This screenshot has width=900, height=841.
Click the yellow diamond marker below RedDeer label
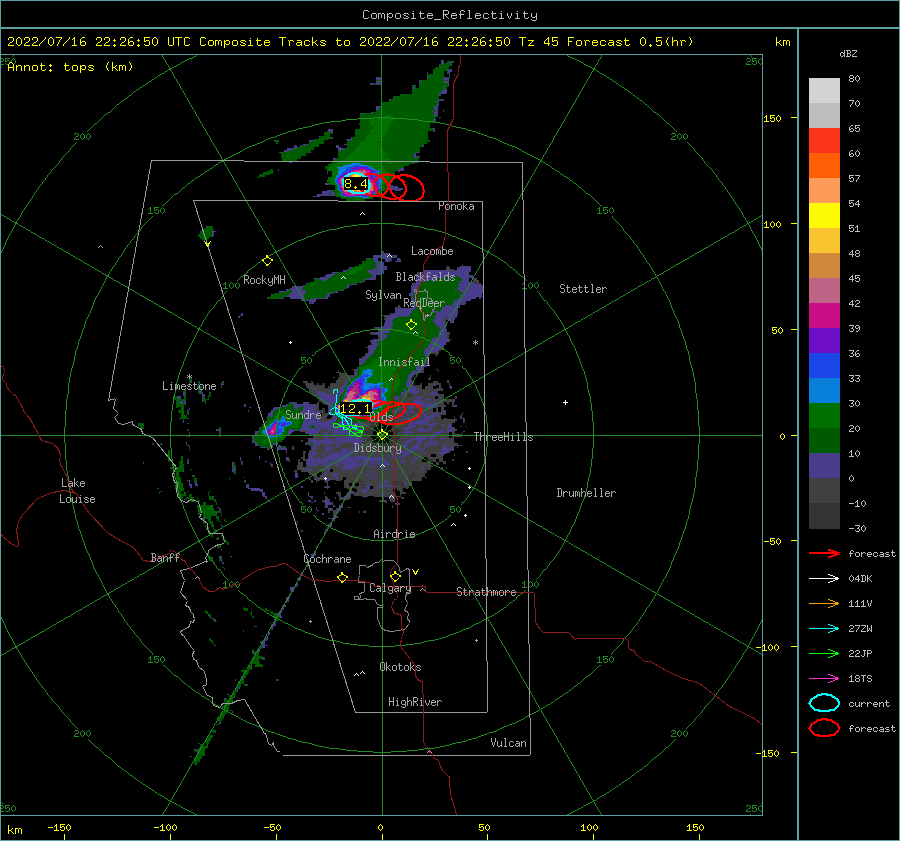tap(411, 325)
